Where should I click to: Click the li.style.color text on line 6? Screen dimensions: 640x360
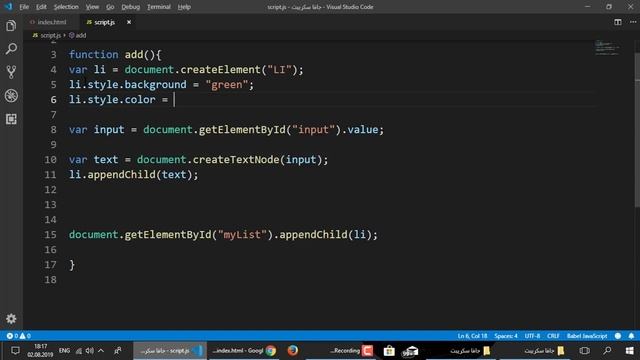pyautogui.click(x=112, y=99)
